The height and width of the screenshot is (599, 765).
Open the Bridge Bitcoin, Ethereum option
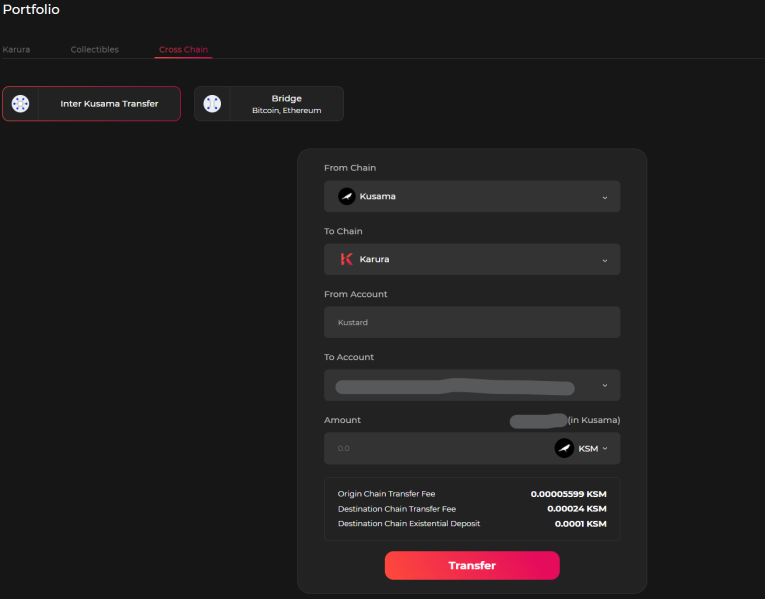[269, 103]
